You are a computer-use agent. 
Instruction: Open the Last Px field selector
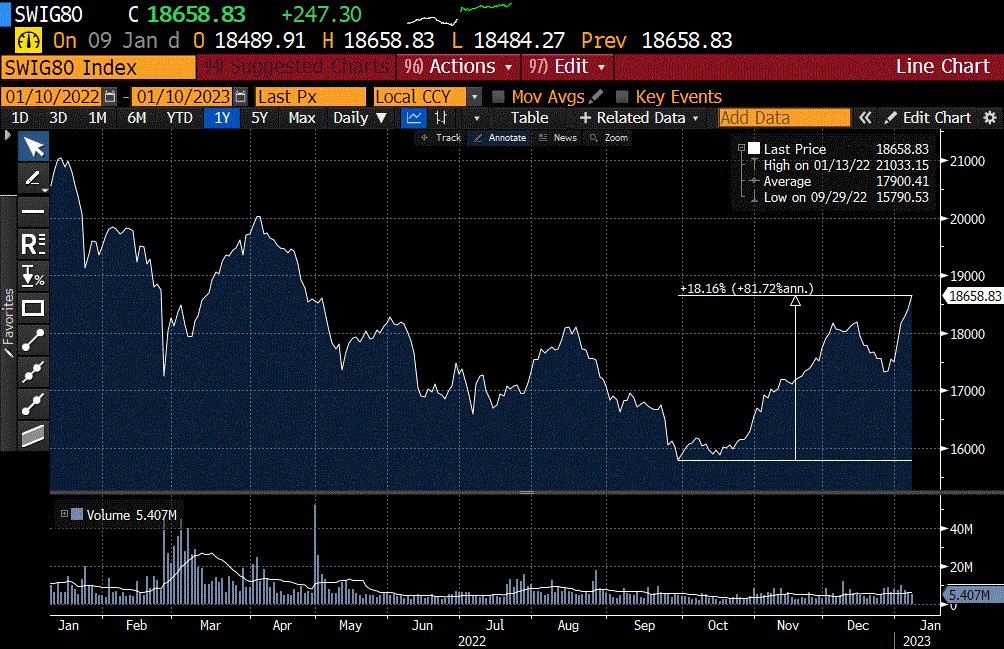311,97
